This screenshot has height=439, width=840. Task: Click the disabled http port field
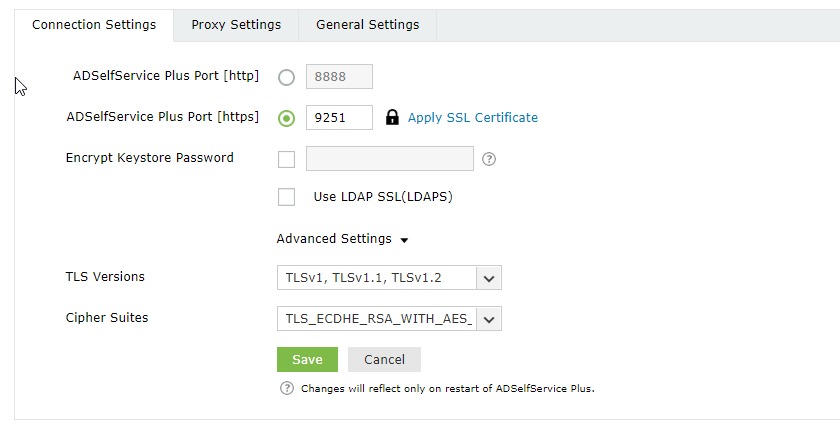[x=338, y=78]
